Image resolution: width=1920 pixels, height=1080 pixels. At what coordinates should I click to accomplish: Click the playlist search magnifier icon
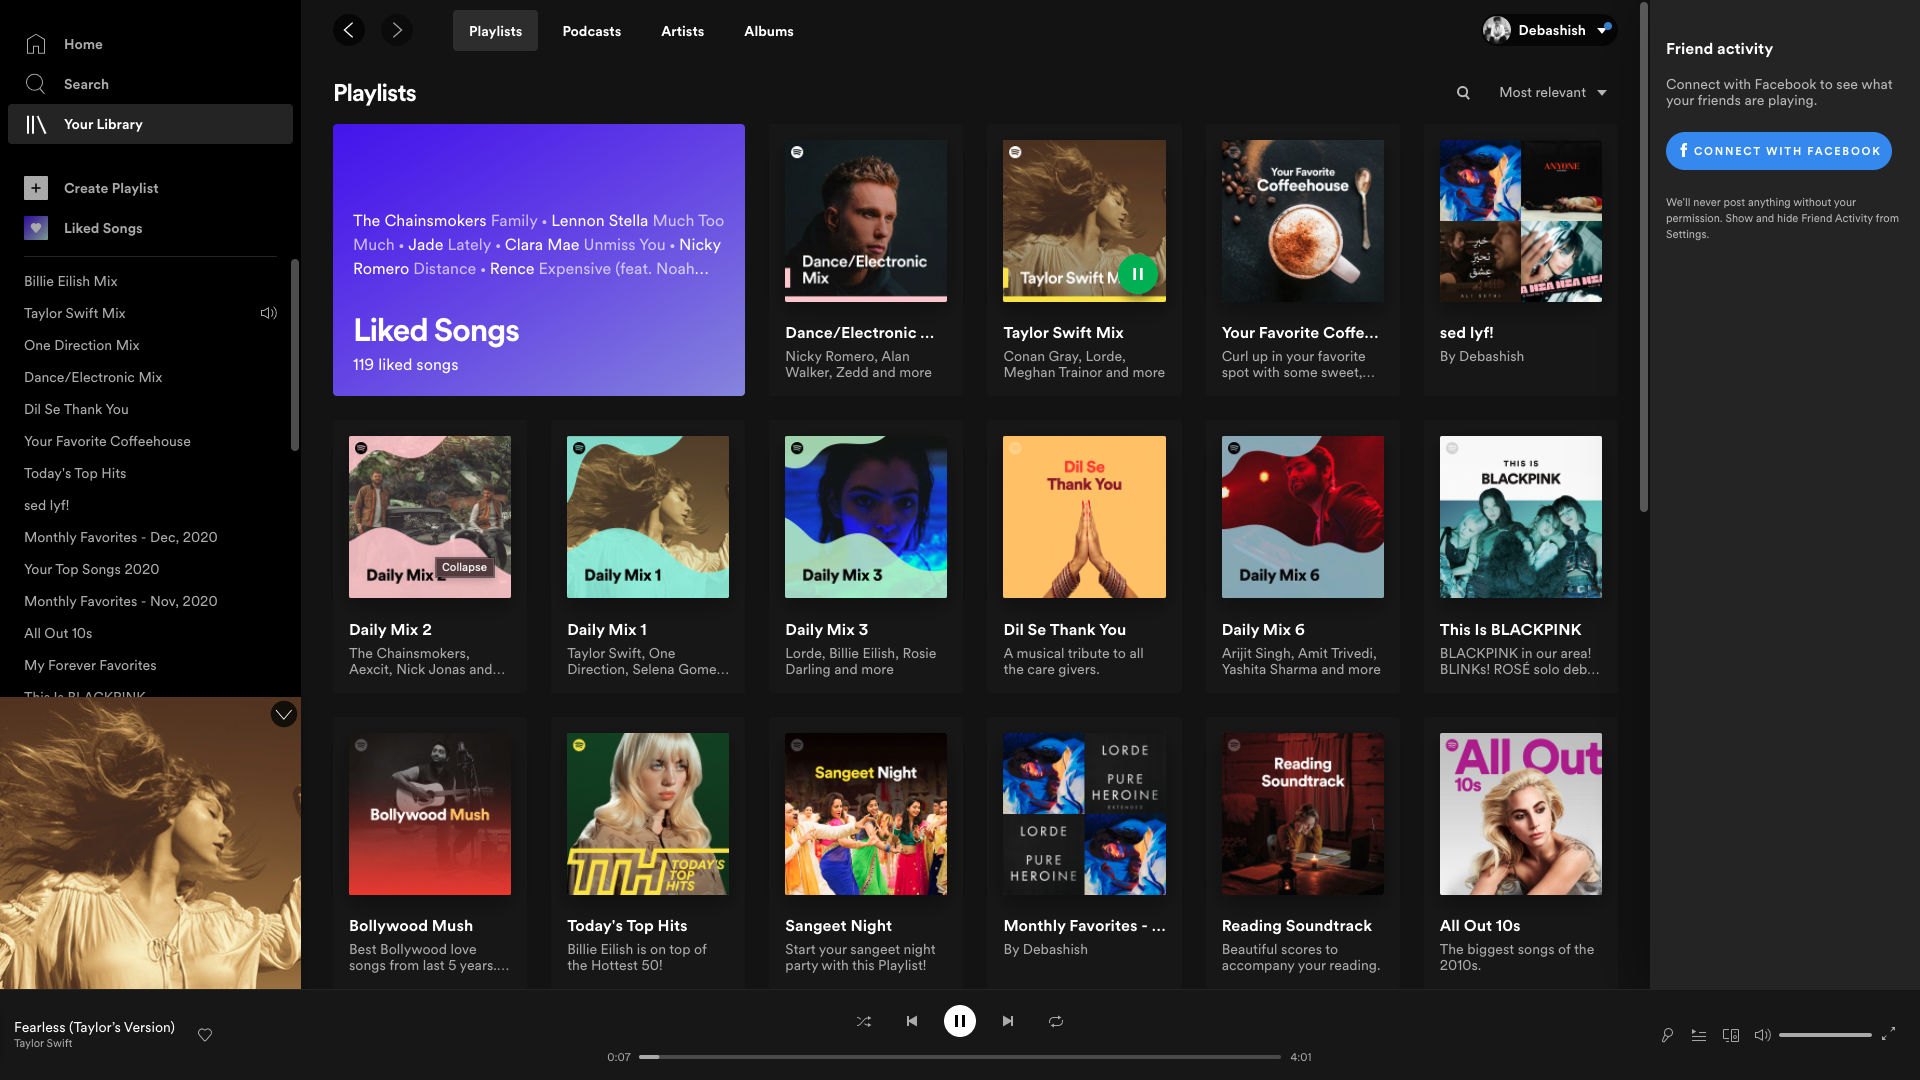click(x=1463, y=92)
